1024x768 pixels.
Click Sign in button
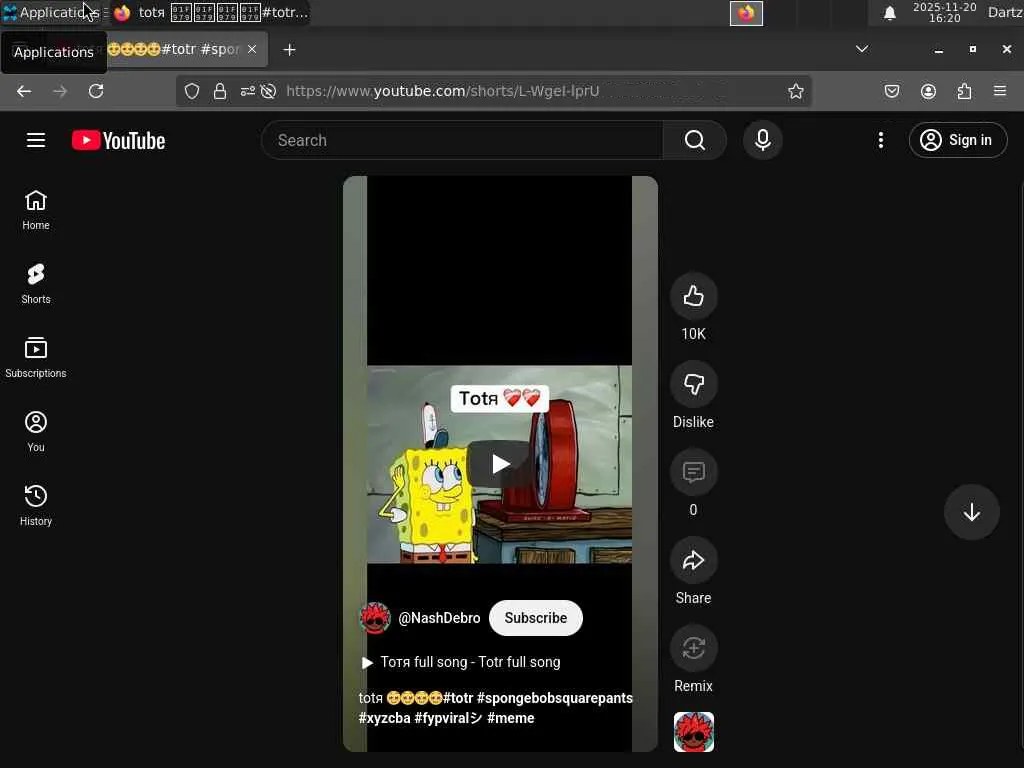click(958, 140)
